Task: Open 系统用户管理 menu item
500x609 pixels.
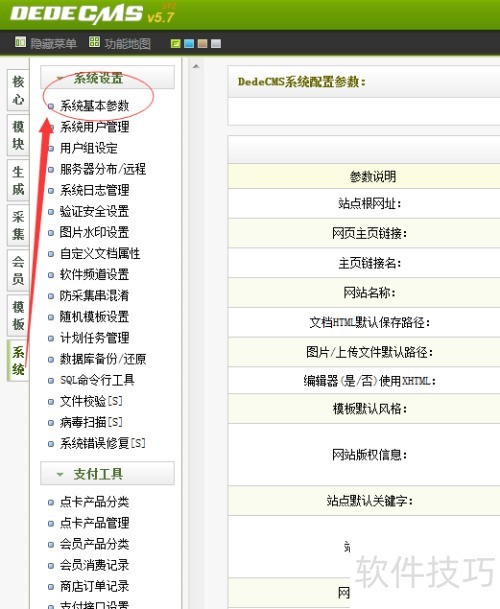Action: pos(94,127)
